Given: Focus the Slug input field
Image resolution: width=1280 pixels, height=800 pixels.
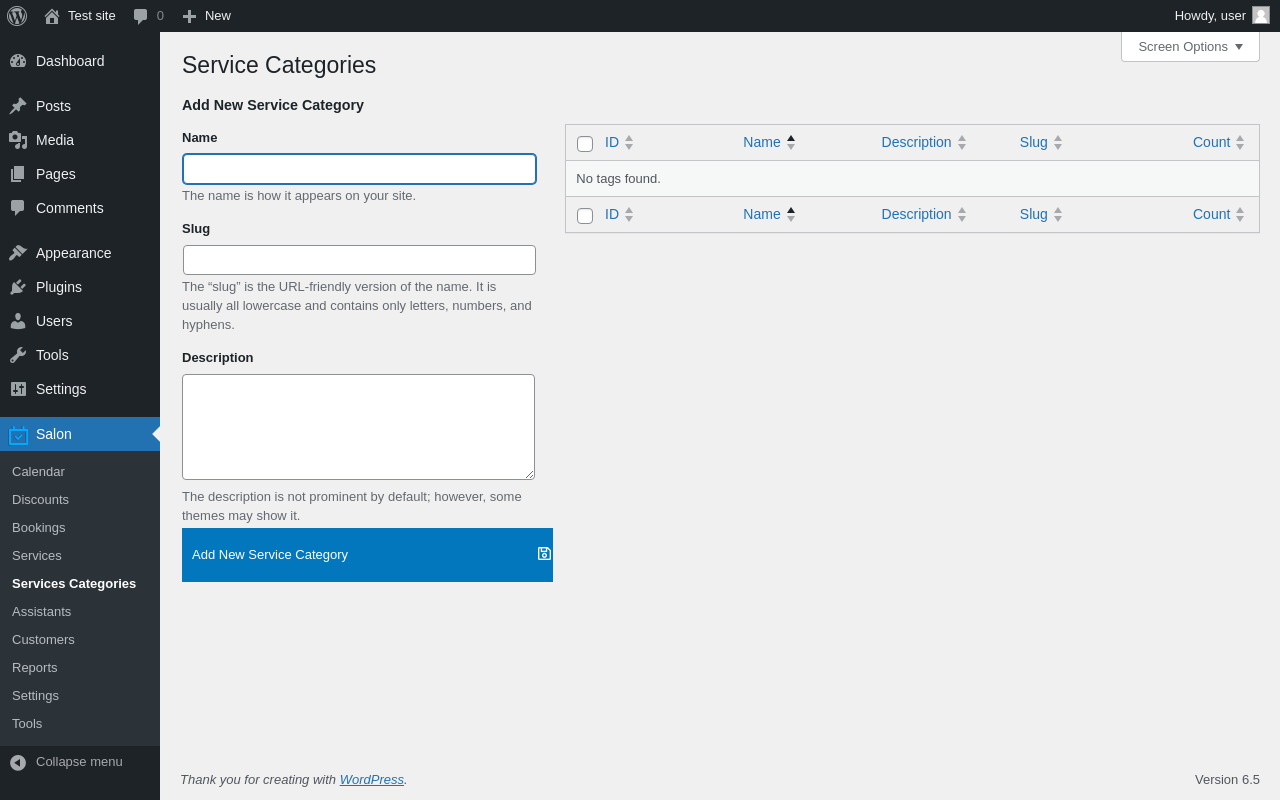Looking at the screenshot, I should 359,260.
